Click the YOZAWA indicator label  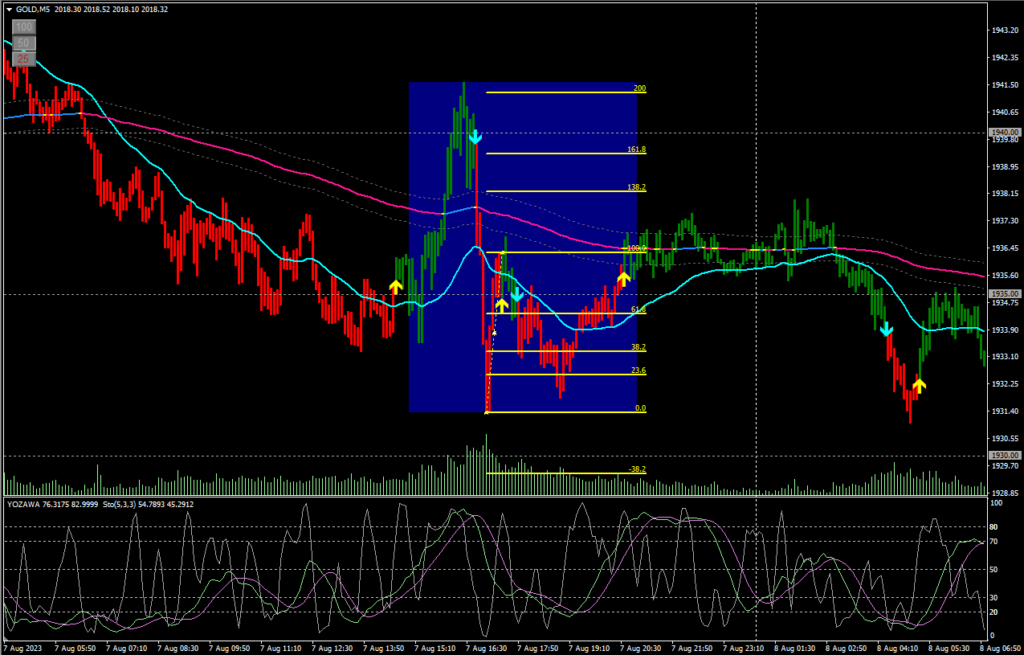tap(20, 504)
